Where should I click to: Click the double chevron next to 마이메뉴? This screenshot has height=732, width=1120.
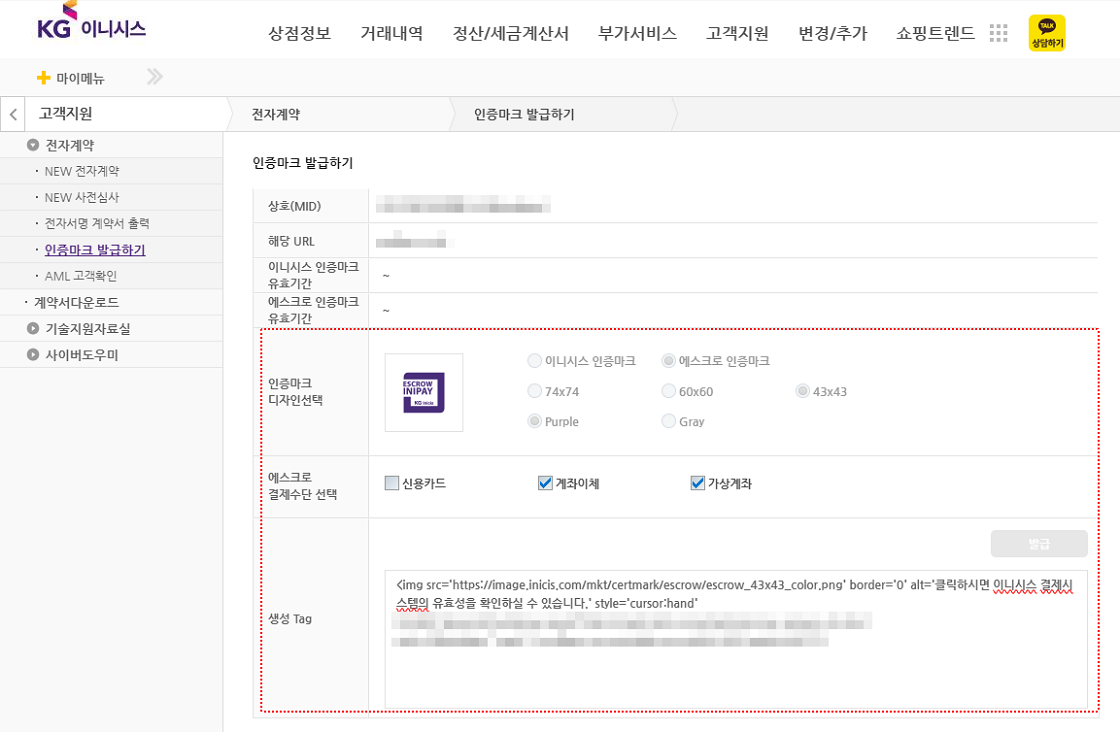coord(154,77)
